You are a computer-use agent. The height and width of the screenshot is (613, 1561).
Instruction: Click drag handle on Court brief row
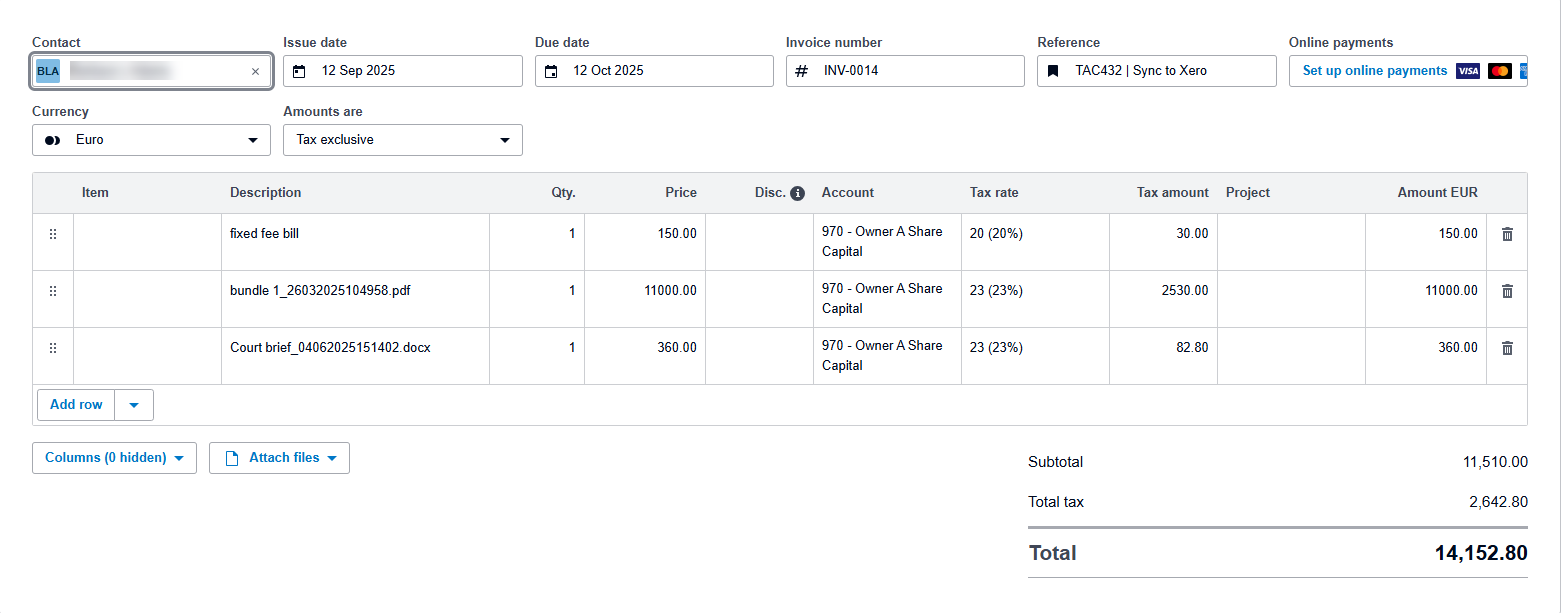tap(53, 348)
